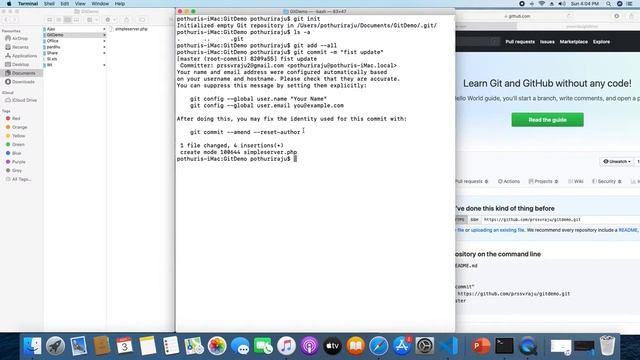The width and height of the screenshot is (640, 360).
Task: Open Books icon in the Dock
Action: tap(356, 346)
